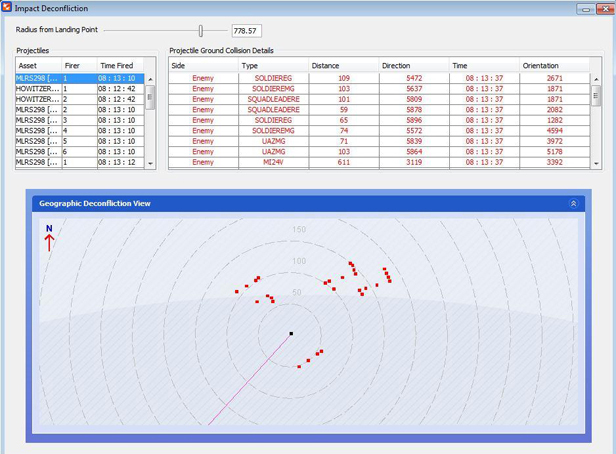Select the HOWITZER row with firer 1

pos(80,89)
